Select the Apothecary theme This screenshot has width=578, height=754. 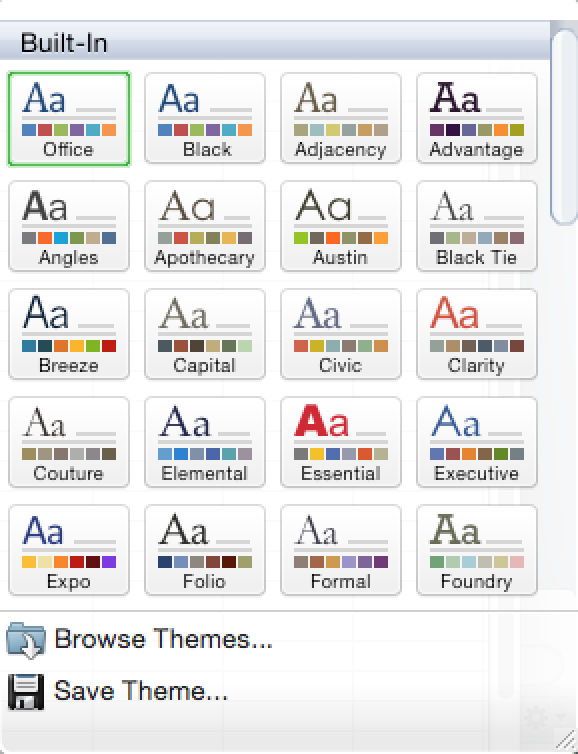point(205,226)
